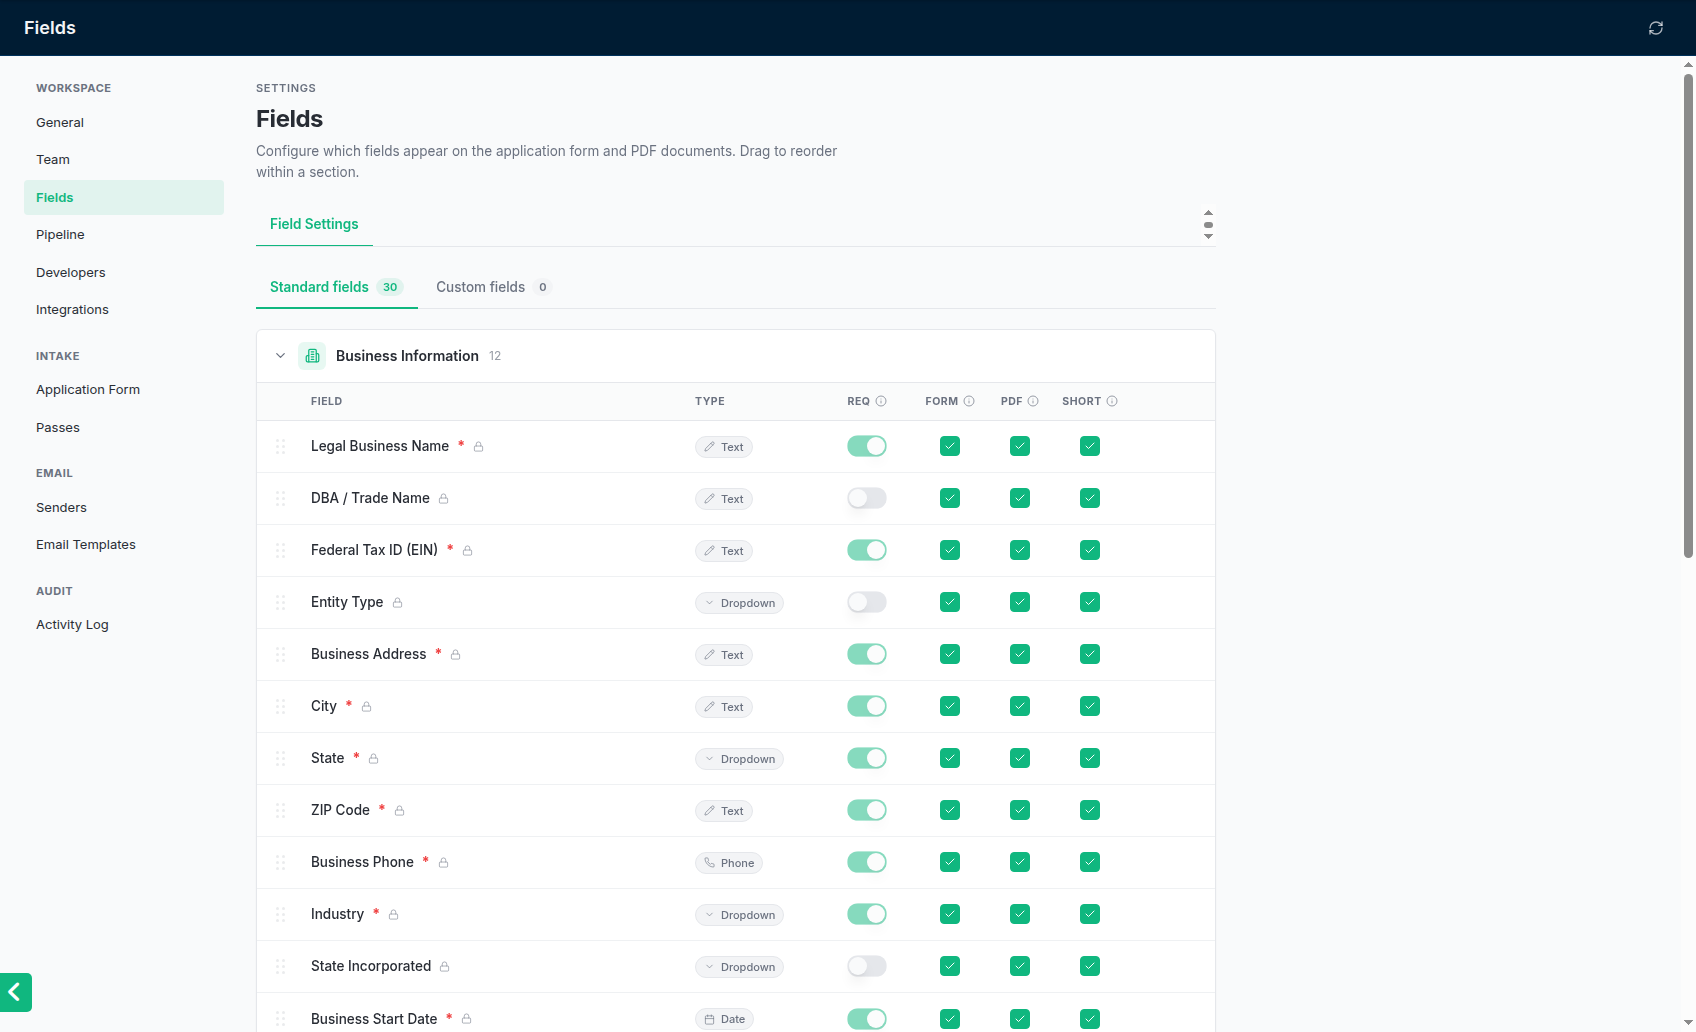Click the lock icon beside ZIP Code
Image resolution: width=1696 pixels, height=1032 pixels.
(400, 811)
